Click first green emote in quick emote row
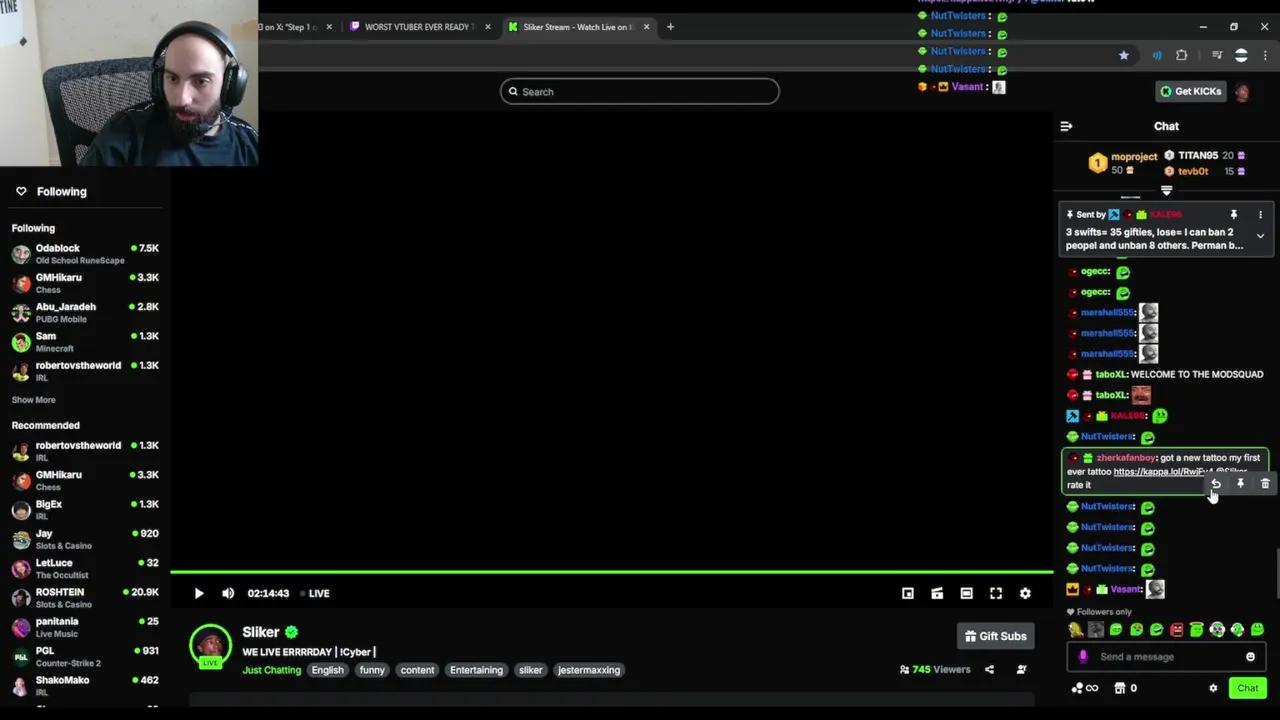 1116,630
